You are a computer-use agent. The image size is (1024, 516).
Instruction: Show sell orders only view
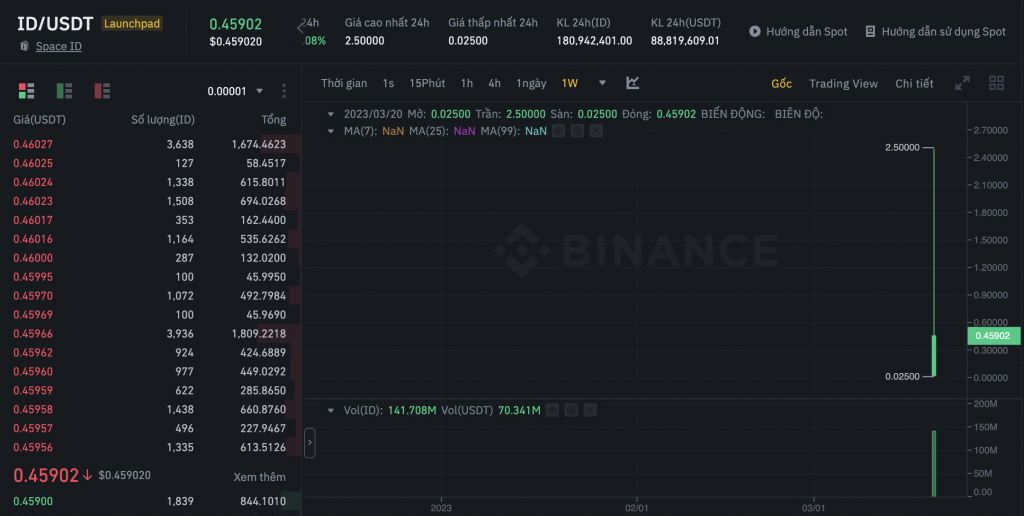point(102,91)
